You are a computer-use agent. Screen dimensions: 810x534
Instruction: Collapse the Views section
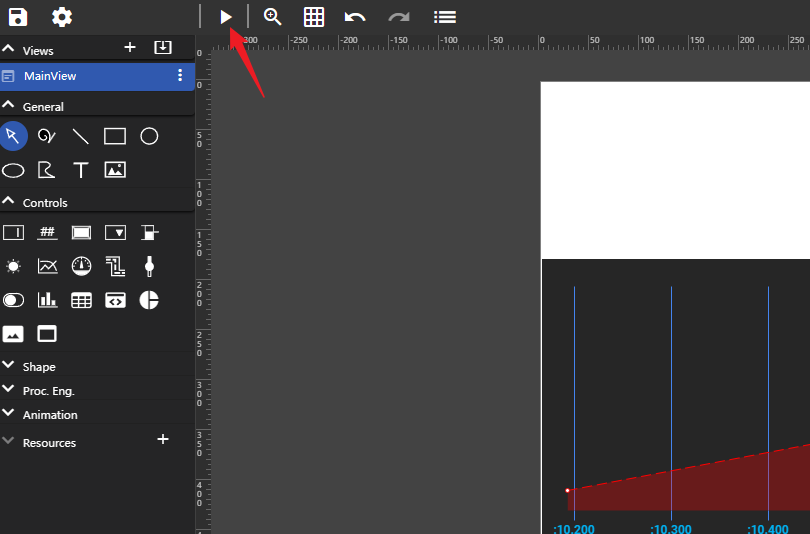8,49
